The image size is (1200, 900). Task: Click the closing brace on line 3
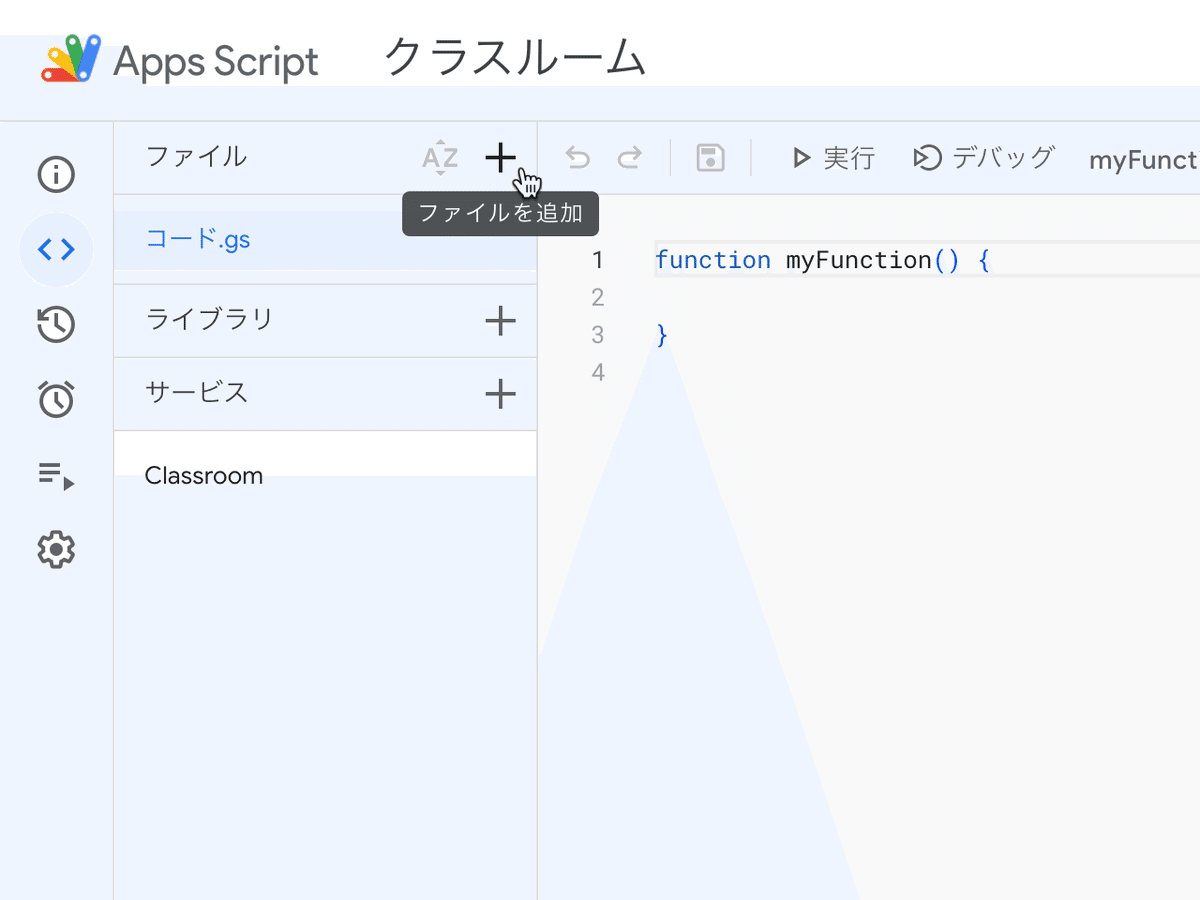pos(661,335)
